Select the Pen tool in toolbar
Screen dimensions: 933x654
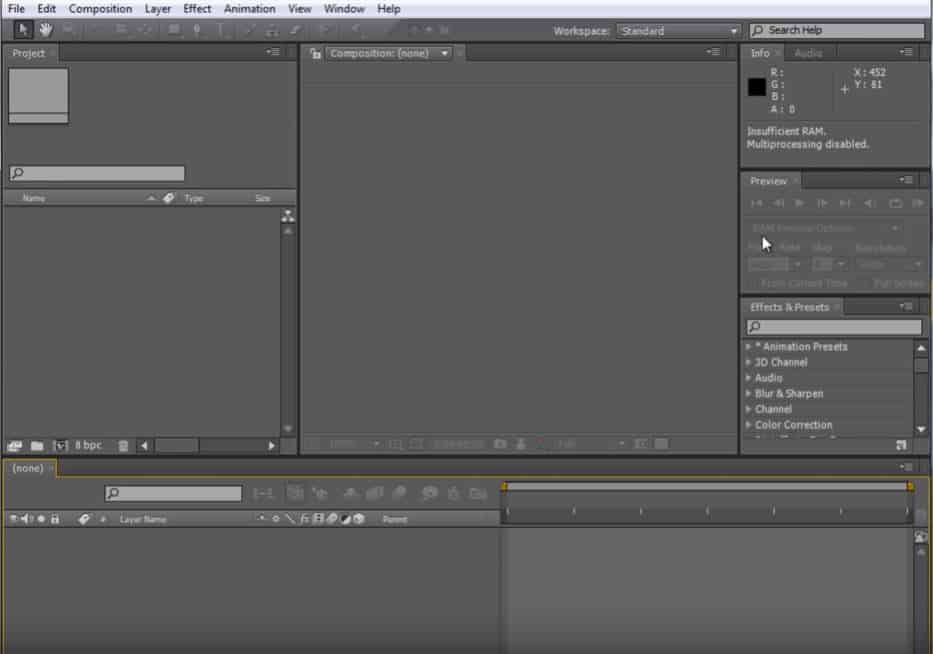197,30
